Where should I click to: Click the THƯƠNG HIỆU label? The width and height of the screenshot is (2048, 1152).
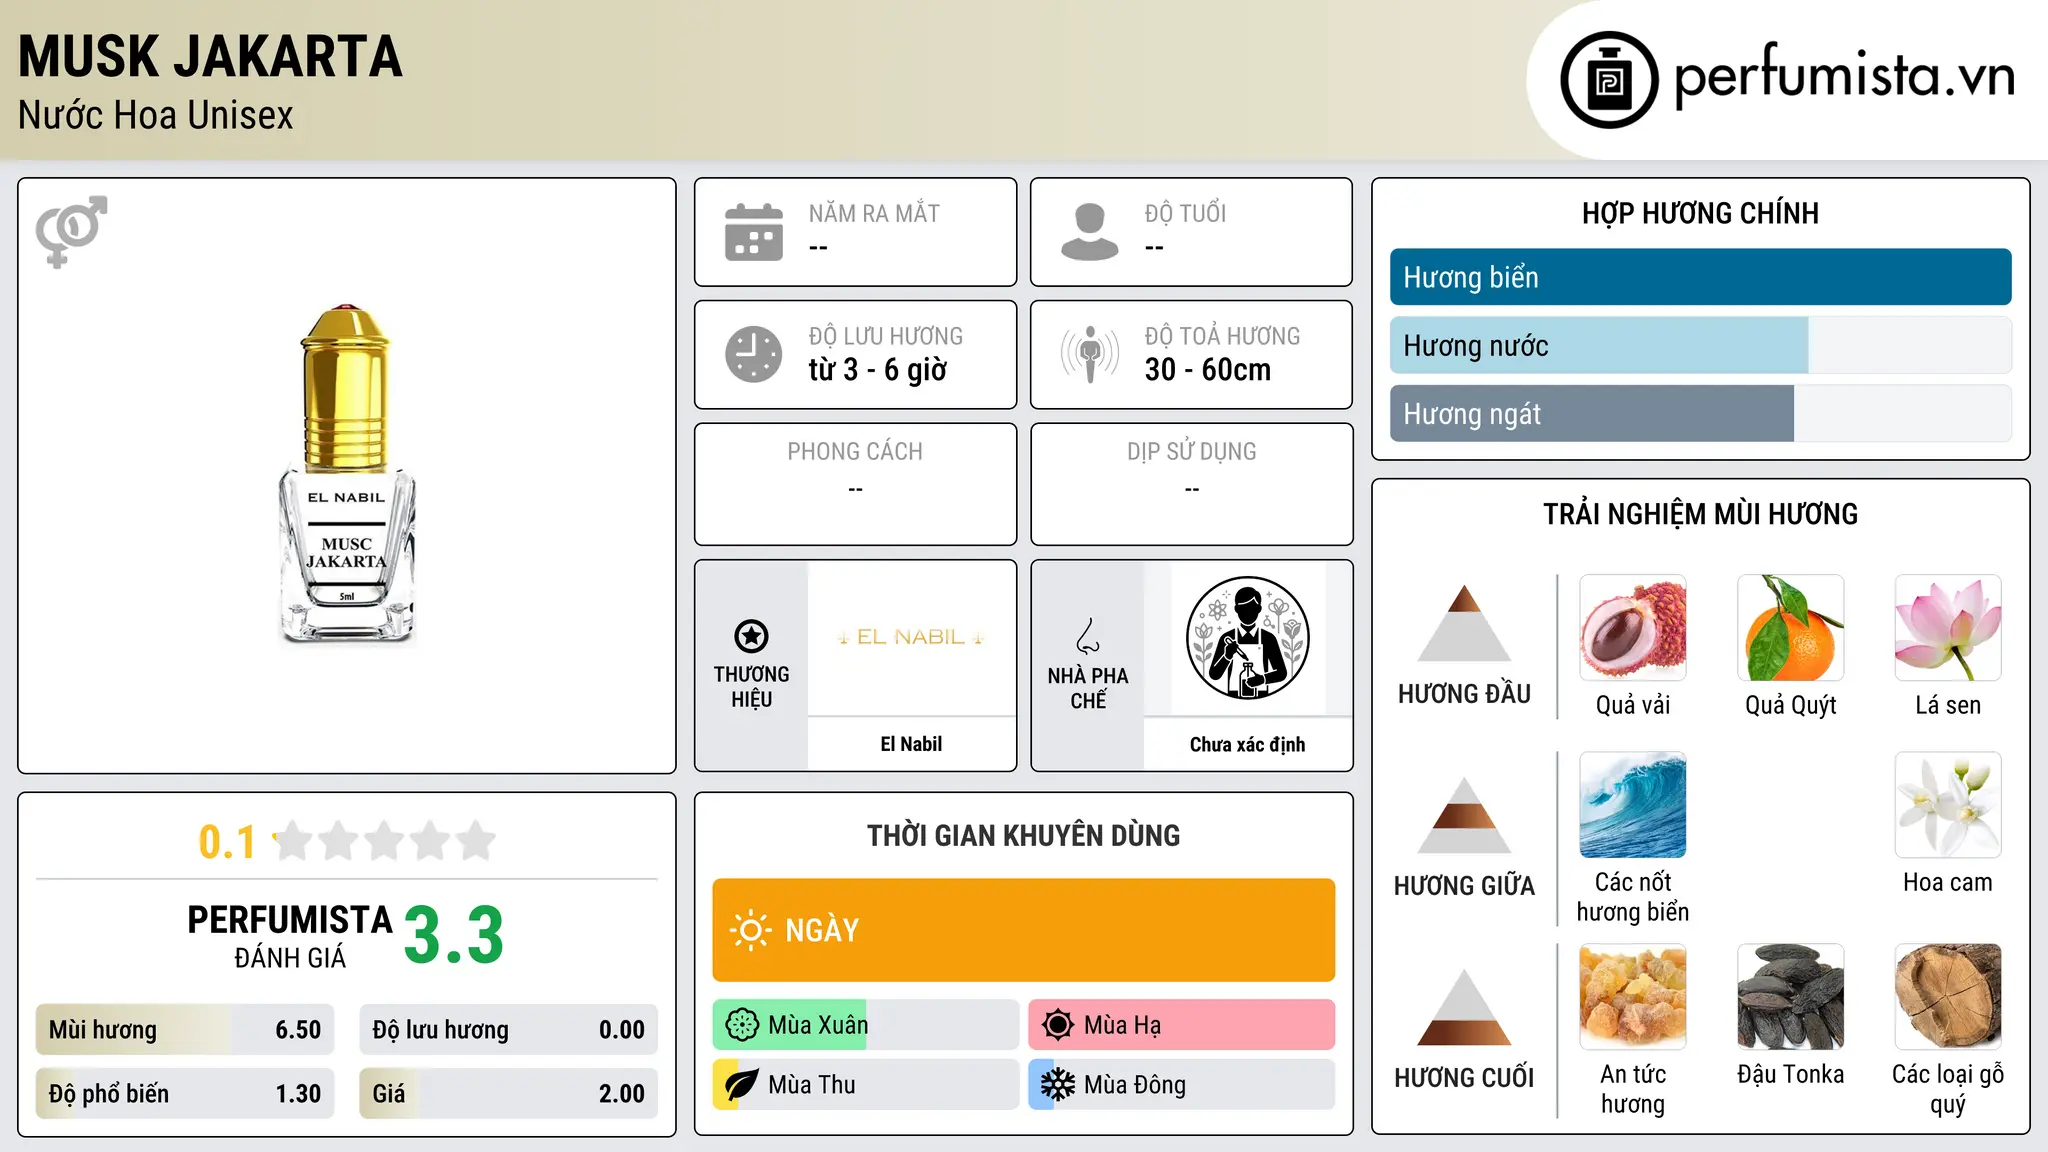pos(751,687)
